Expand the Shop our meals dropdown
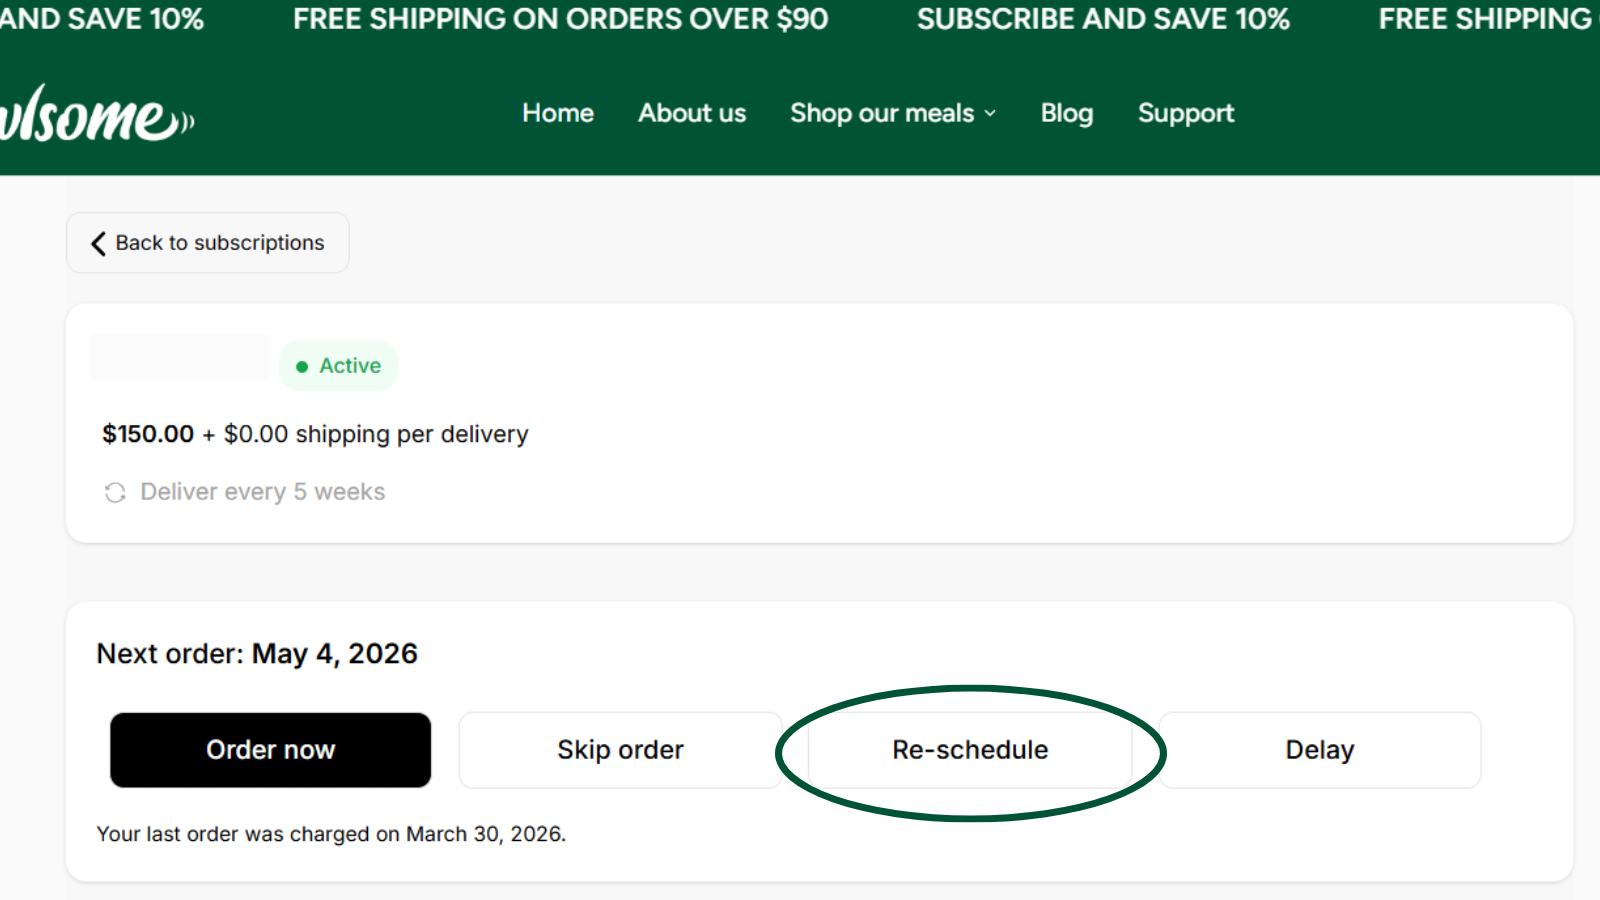 893,113
